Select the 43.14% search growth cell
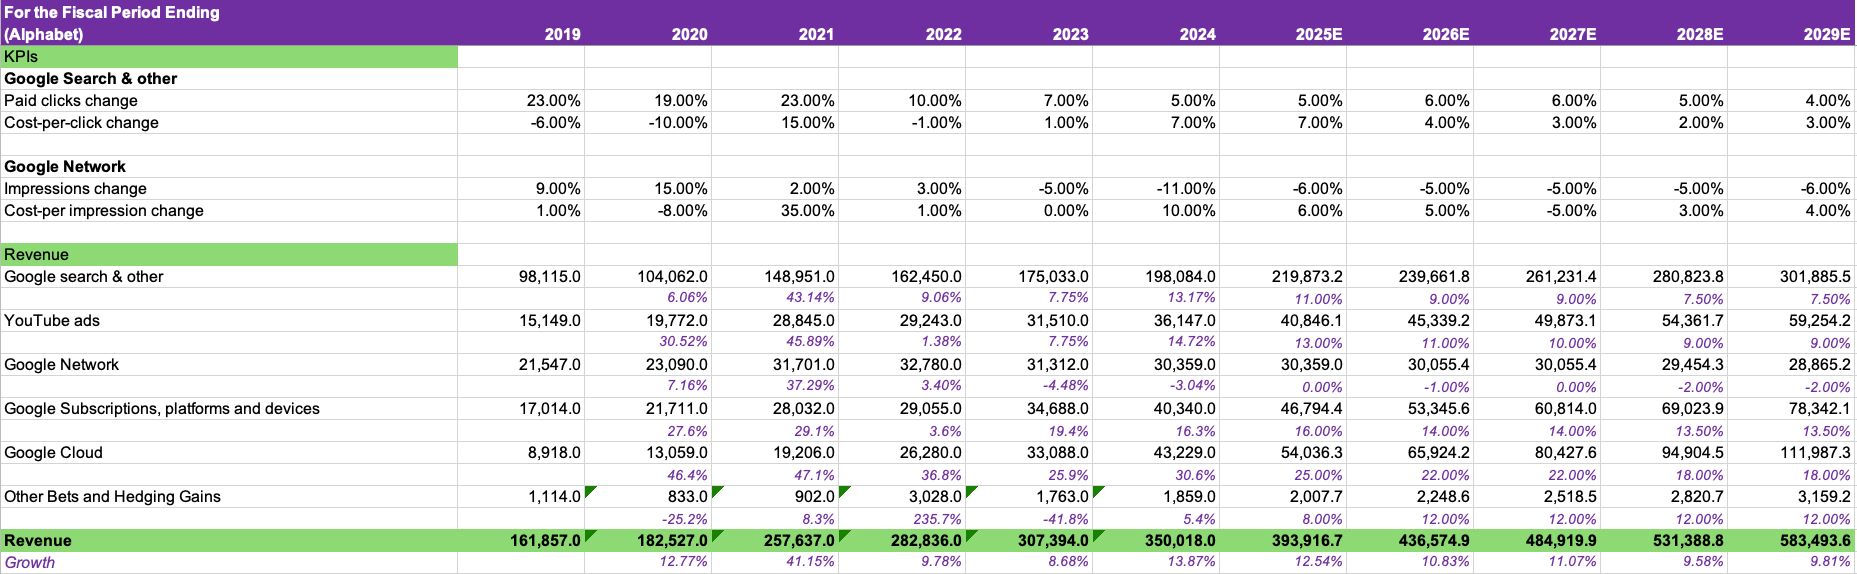Screen dimensions: 1857x574 (810, 298)
